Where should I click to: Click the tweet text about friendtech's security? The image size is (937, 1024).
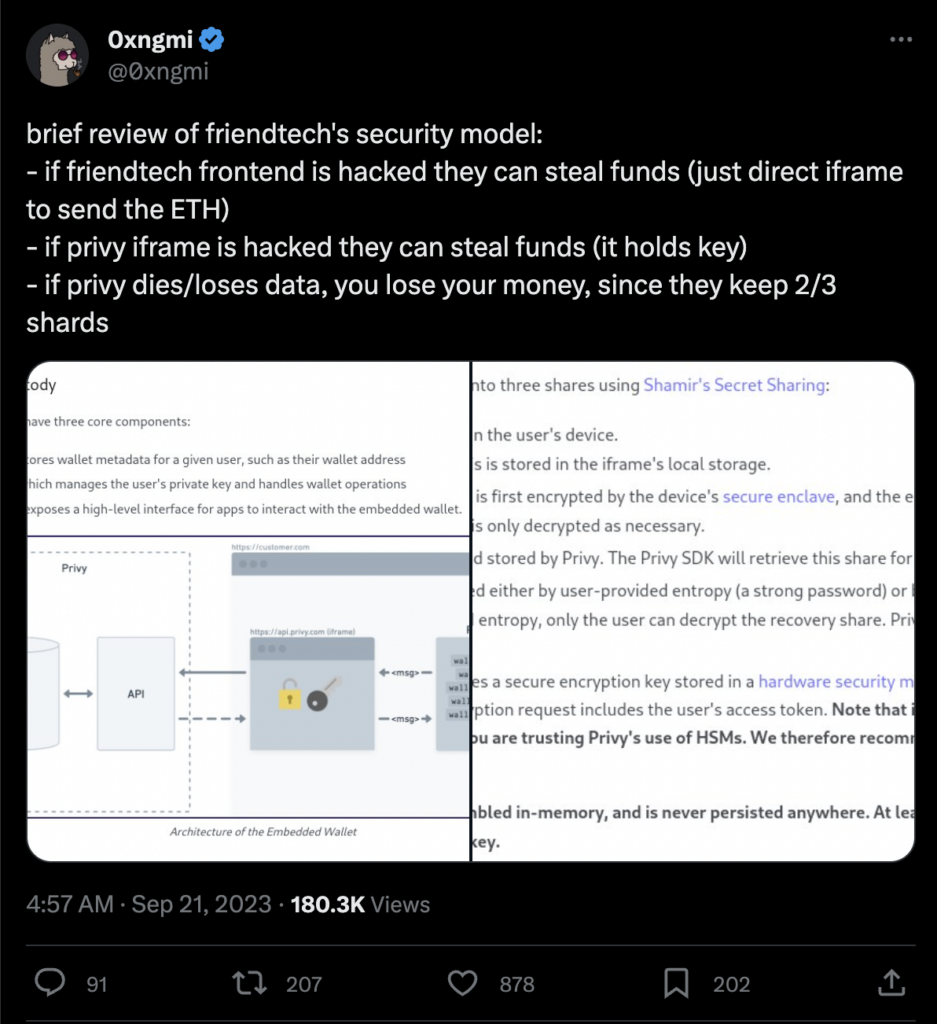(x=464, y=228)
